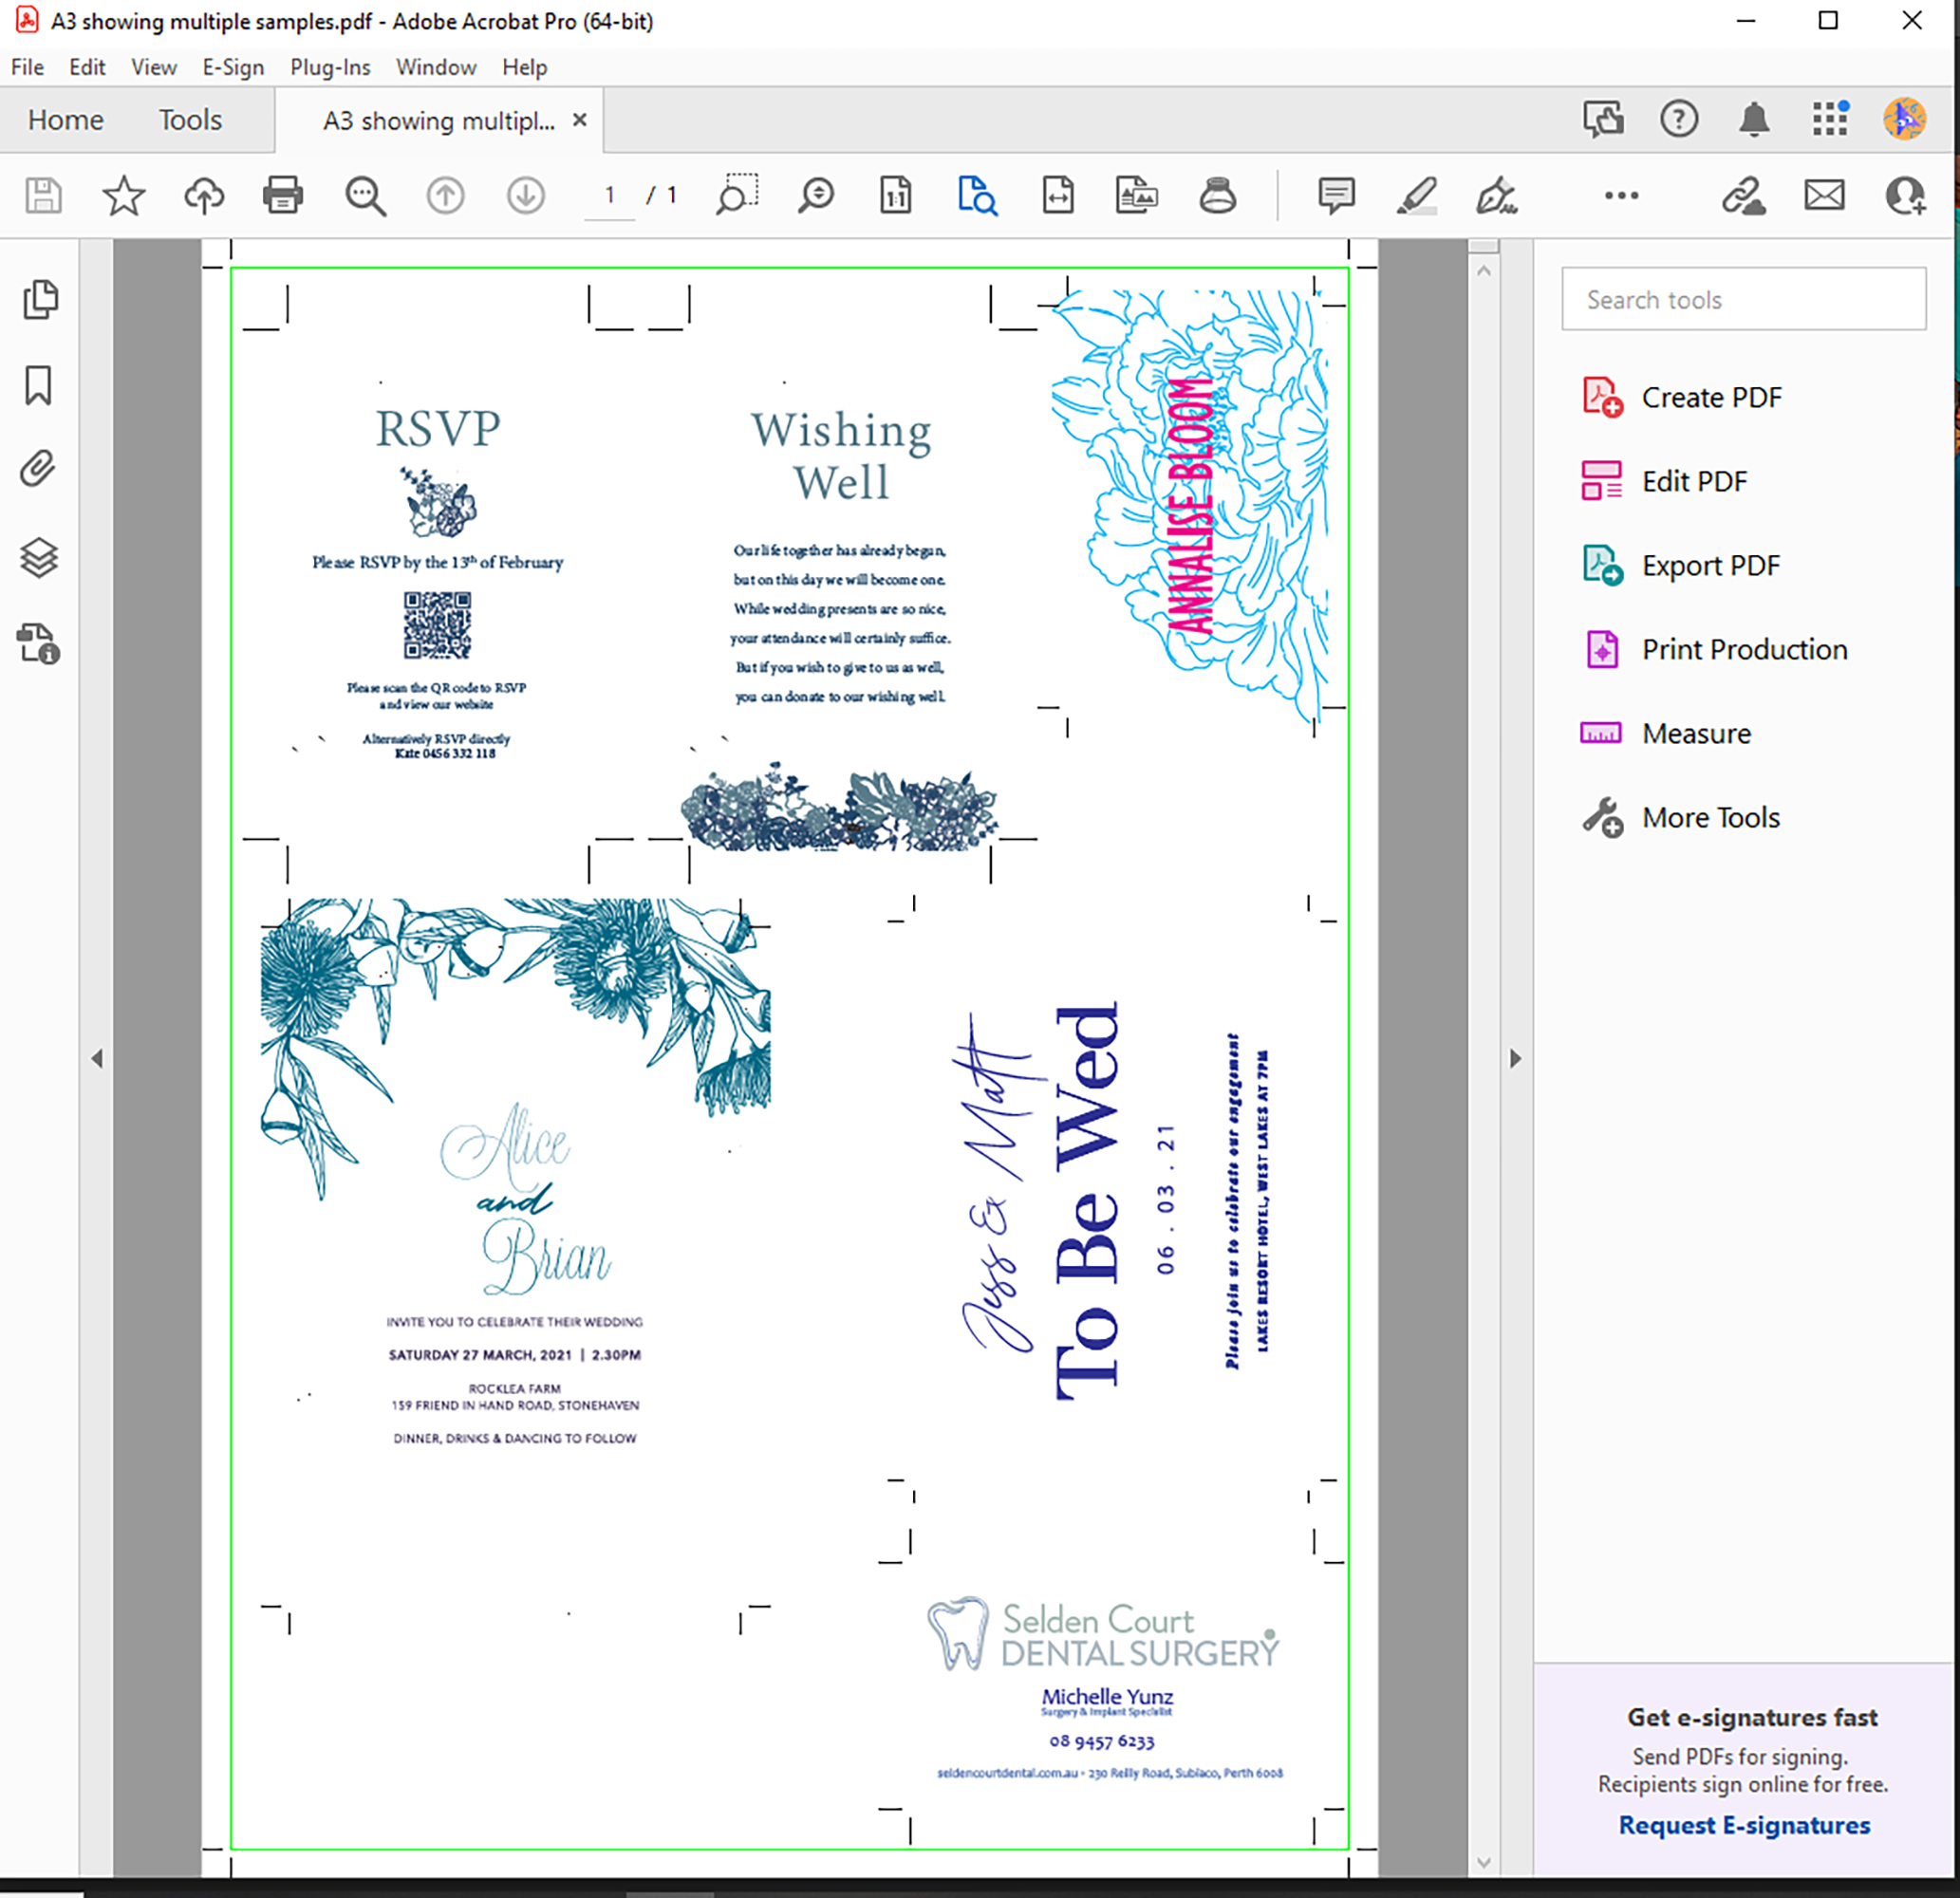Click the current page number box
1960x1898 pixels.
click(609, 195)
